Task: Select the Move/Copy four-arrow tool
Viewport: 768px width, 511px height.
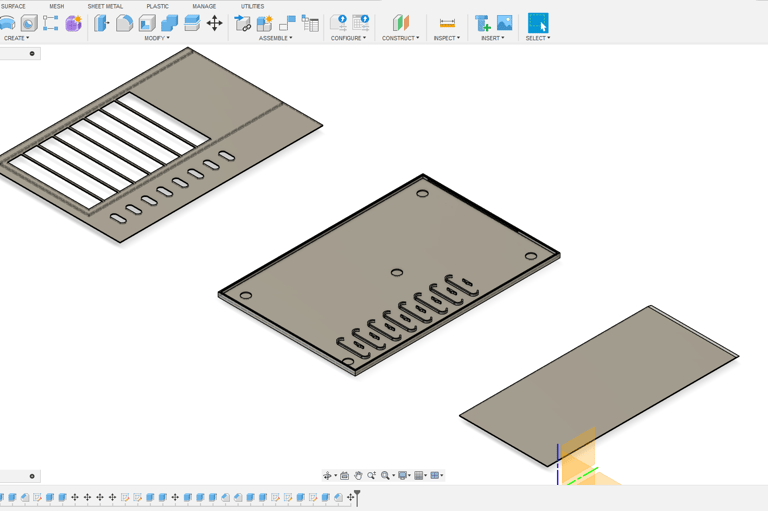Action: pos(214,22)
